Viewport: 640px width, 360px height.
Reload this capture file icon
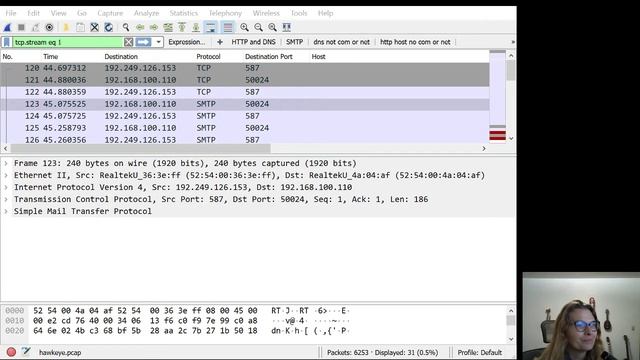(108, 27)
